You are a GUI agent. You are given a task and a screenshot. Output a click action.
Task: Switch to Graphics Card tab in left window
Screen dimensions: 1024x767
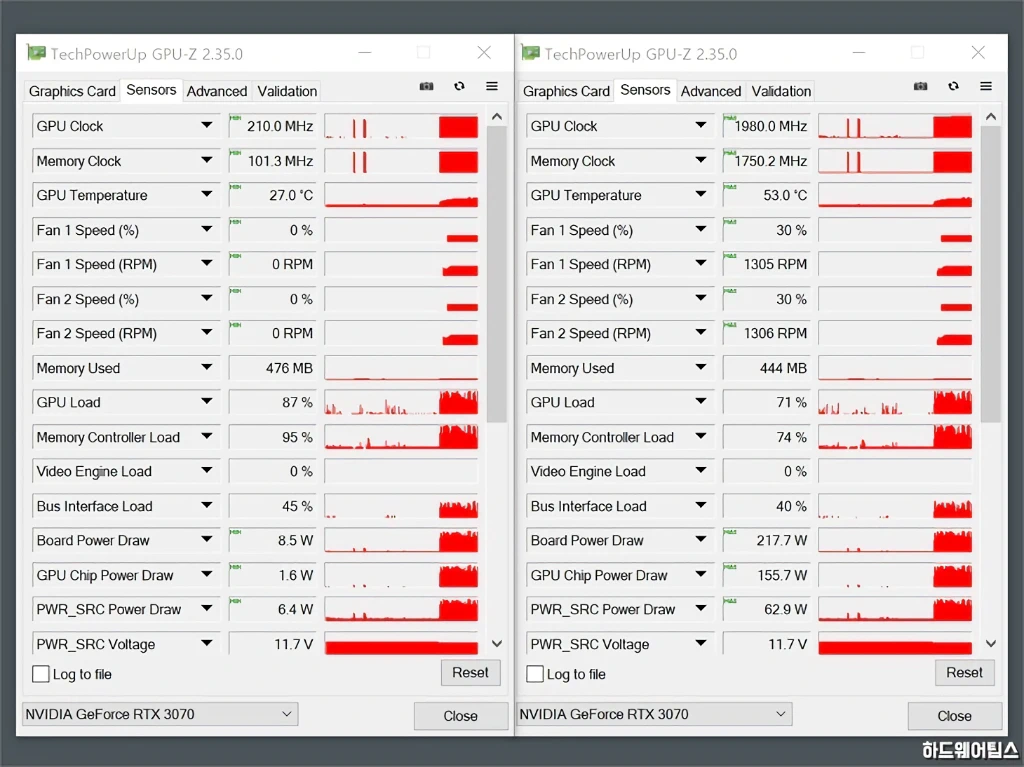coord(72,91)
